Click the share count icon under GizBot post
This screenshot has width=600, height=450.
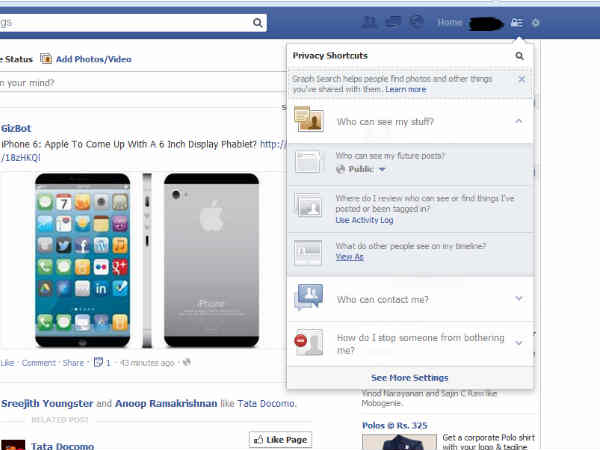pos(98,362)
